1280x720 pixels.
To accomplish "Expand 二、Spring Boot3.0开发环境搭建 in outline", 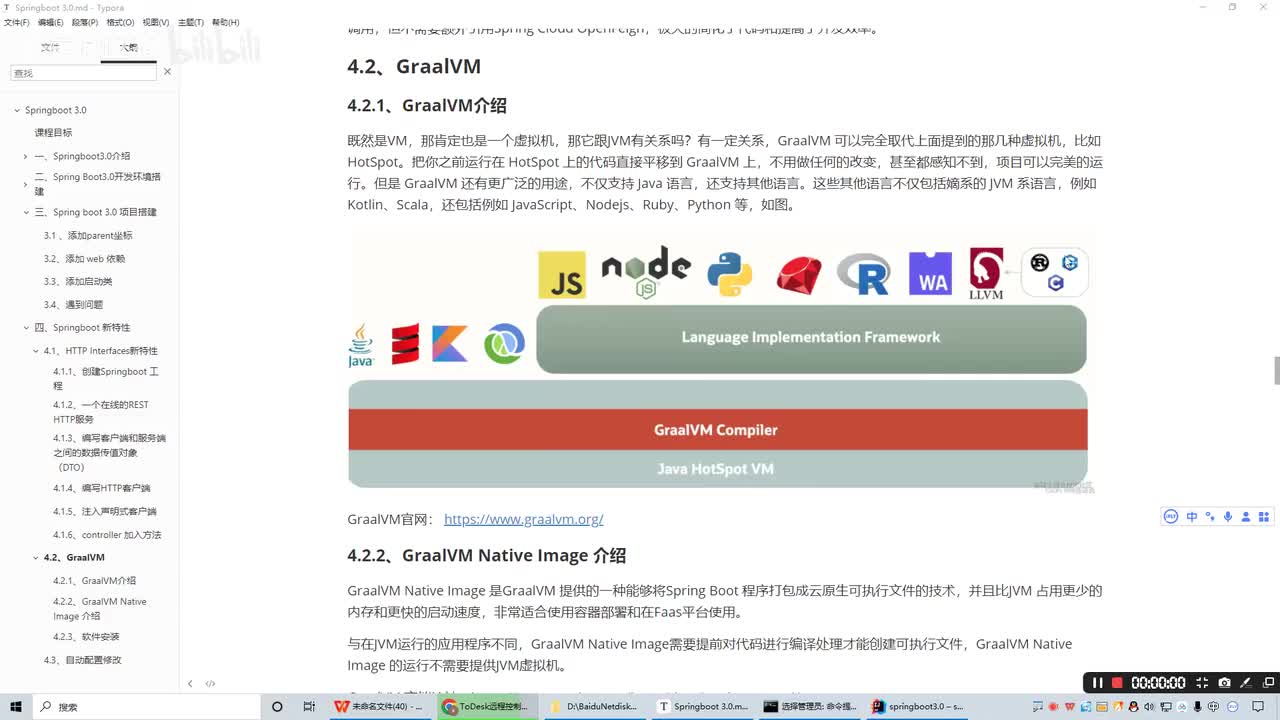I will [x=26, y=184].
